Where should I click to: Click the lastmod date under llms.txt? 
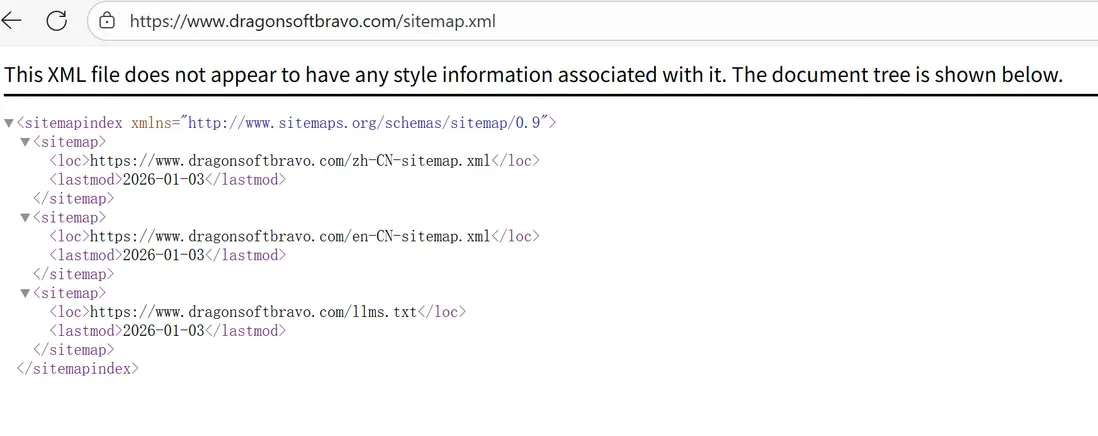pos(163,331)
